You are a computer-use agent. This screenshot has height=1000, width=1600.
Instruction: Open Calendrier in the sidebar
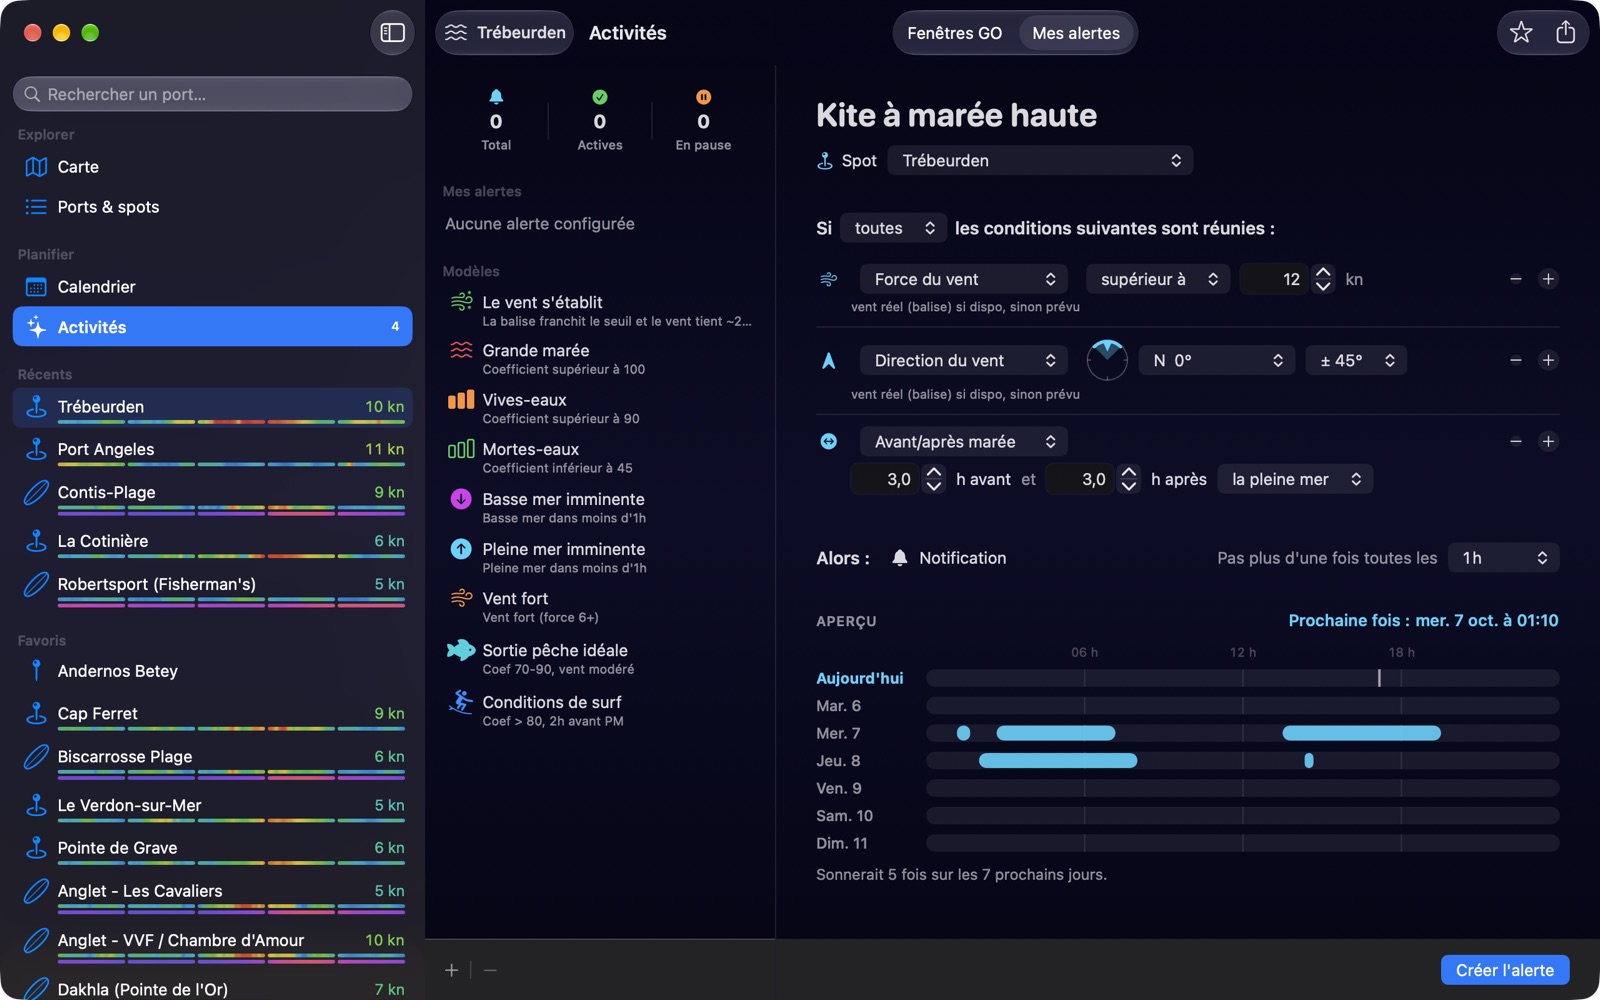pyautogui.click(x=212, y=287)
